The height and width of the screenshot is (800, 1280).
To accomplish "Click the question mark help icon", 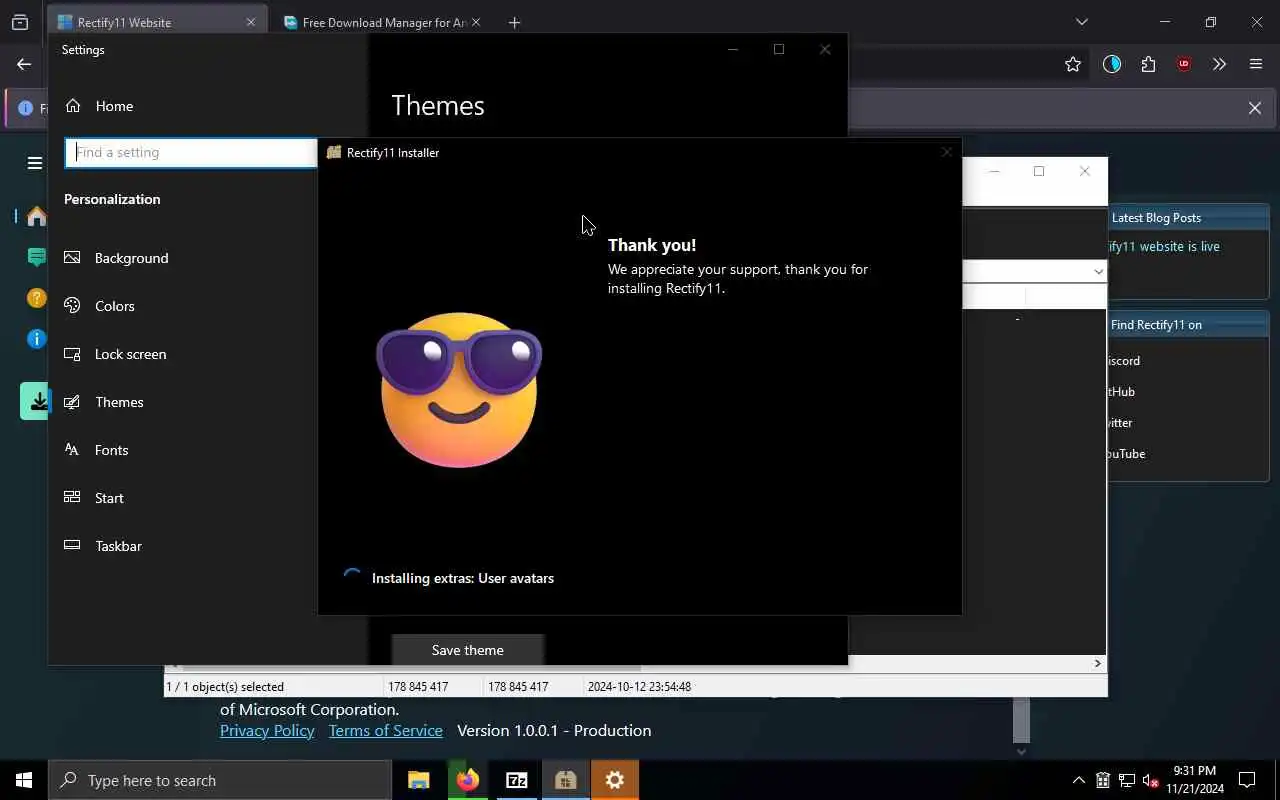I will point(37,298).
